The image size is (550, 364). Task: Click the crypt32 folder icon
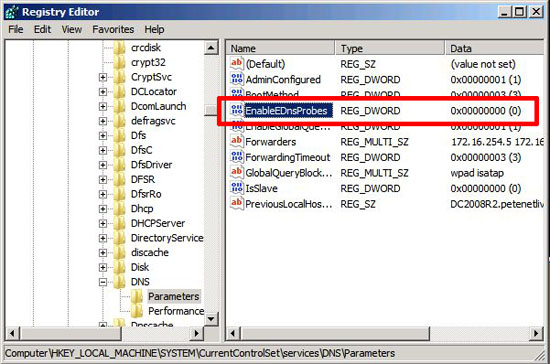pos(119,62)
